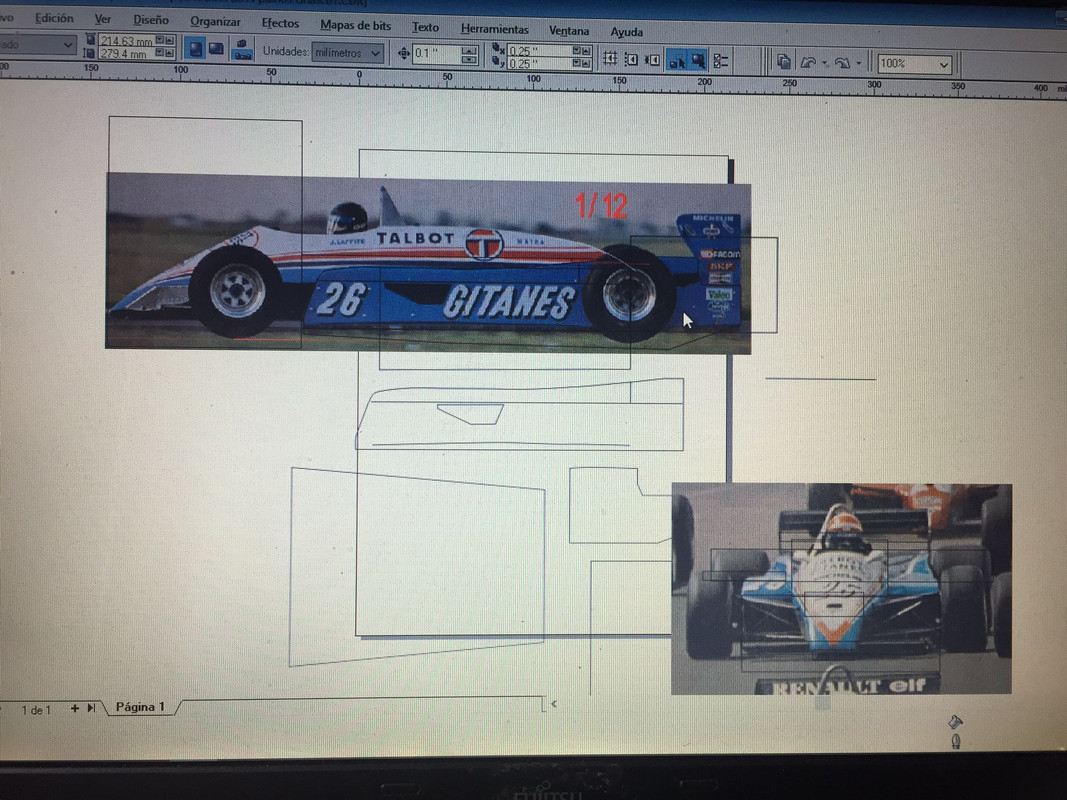Click the page height field 279.4 mm
Viewport: 1067px width, 800px height.
[x=127, y=53]
